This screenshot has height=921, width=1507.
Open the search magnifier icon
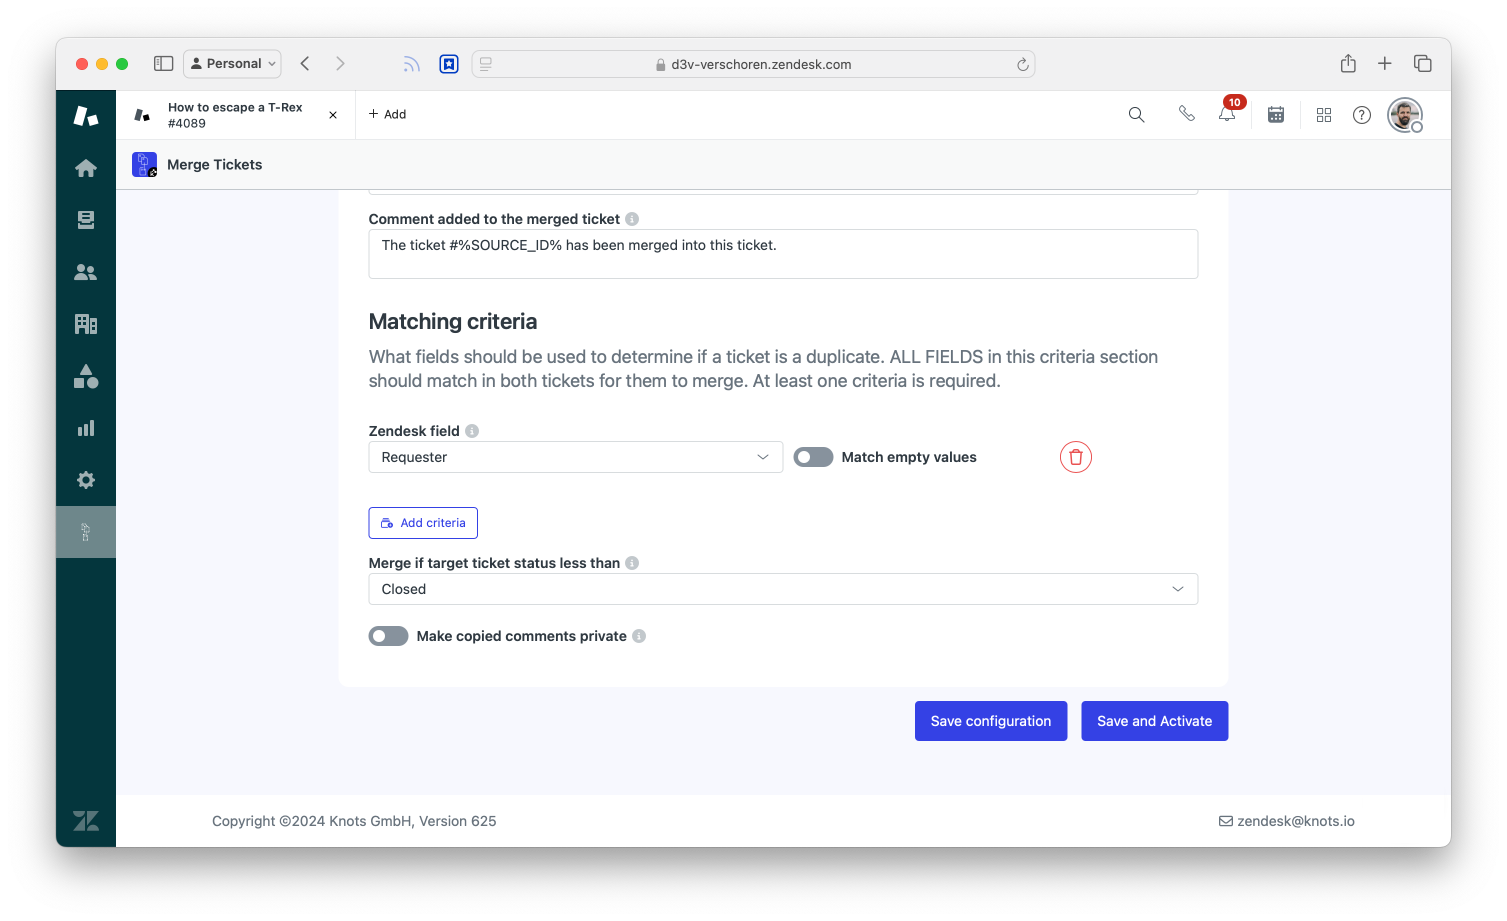(x=1137, y=115)
